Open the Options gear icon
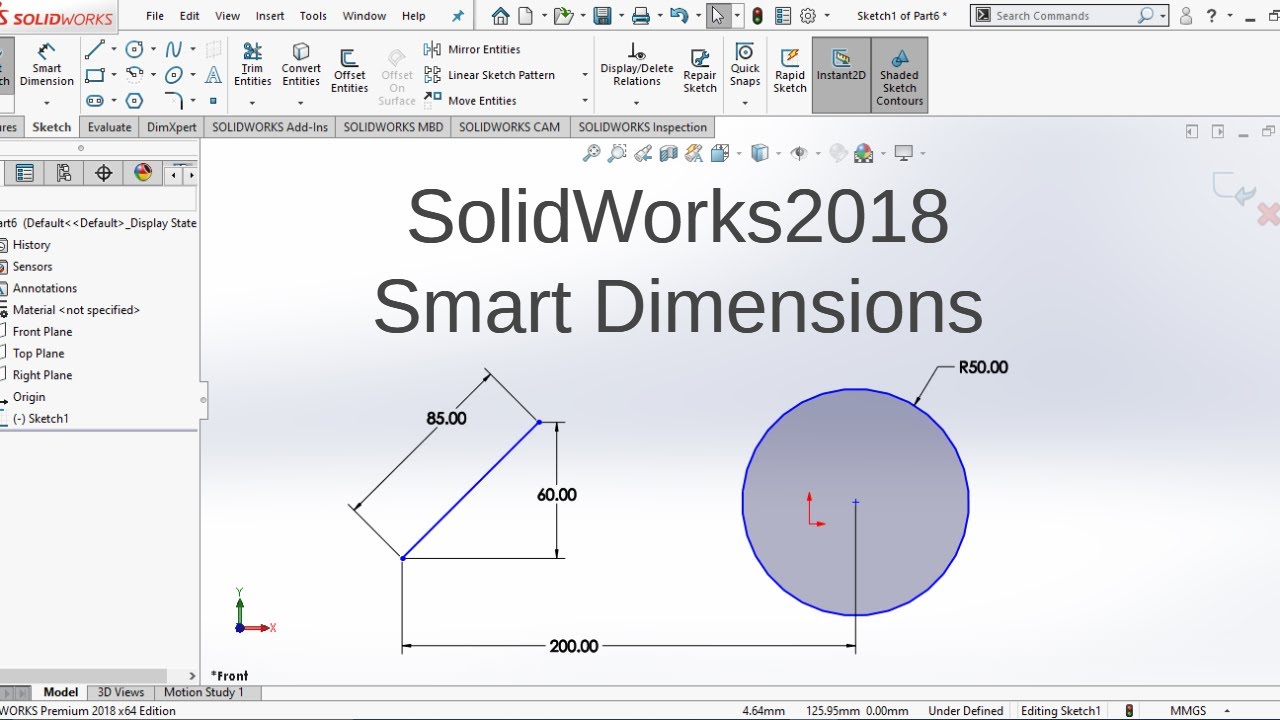 click(808, 15)
